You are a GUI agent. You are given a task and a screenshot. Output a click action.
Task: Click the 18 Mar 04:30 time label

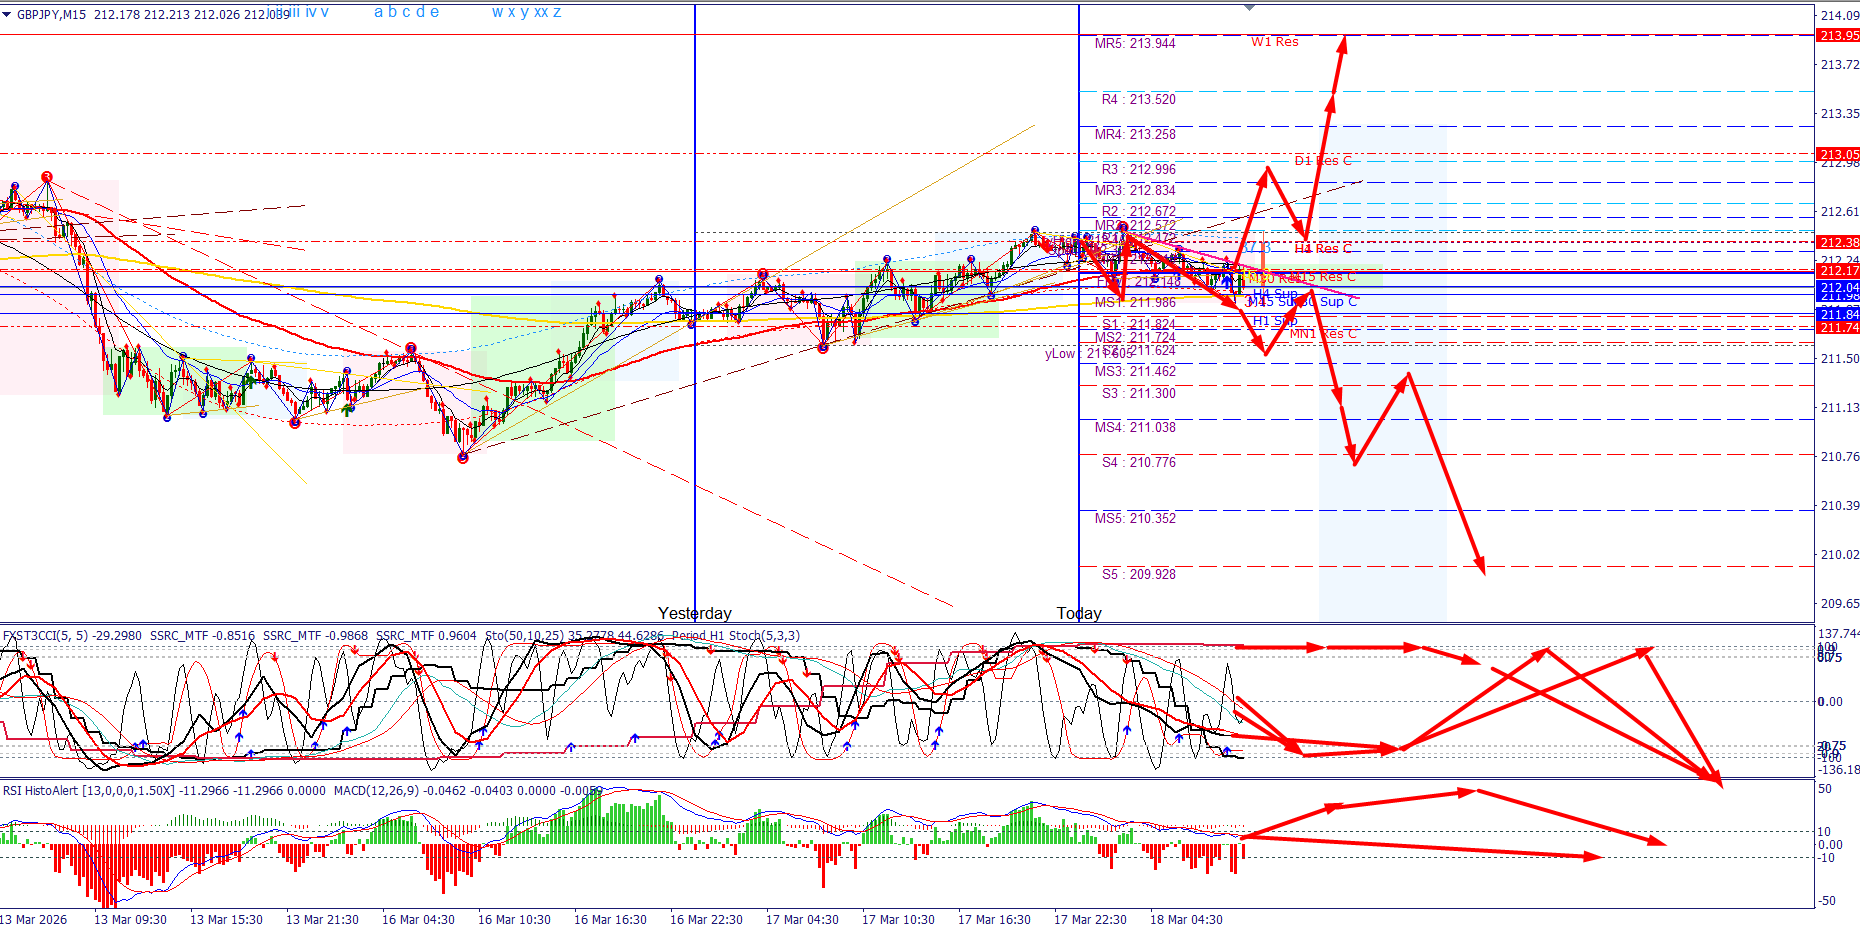click(1186, 919)
